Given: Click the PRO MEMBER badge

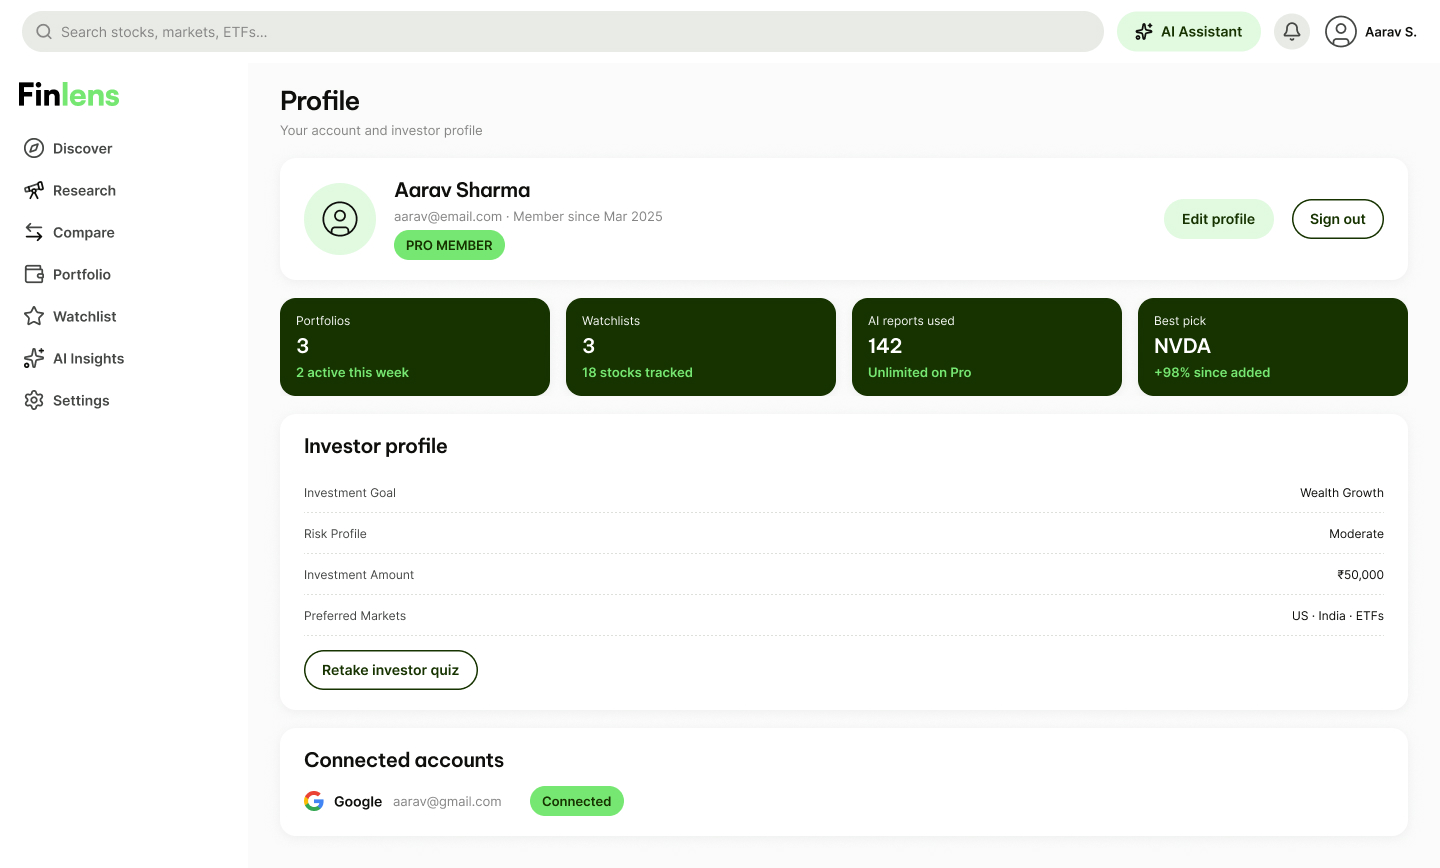Looking at the screenshot, I should click(449, 245).
